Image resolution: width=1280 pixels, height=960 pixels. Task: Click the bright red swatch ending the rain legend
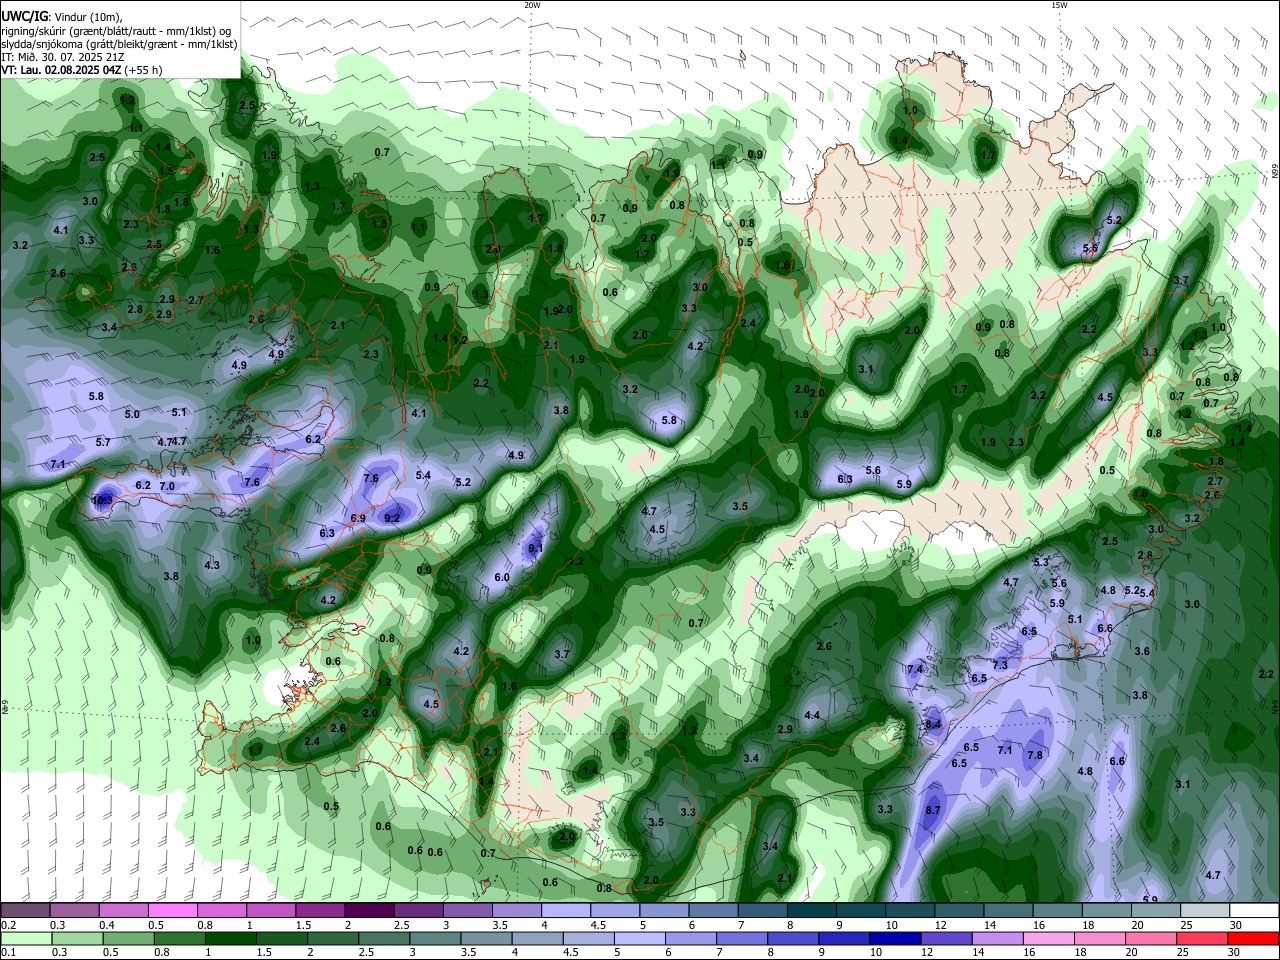point(1254,938)
